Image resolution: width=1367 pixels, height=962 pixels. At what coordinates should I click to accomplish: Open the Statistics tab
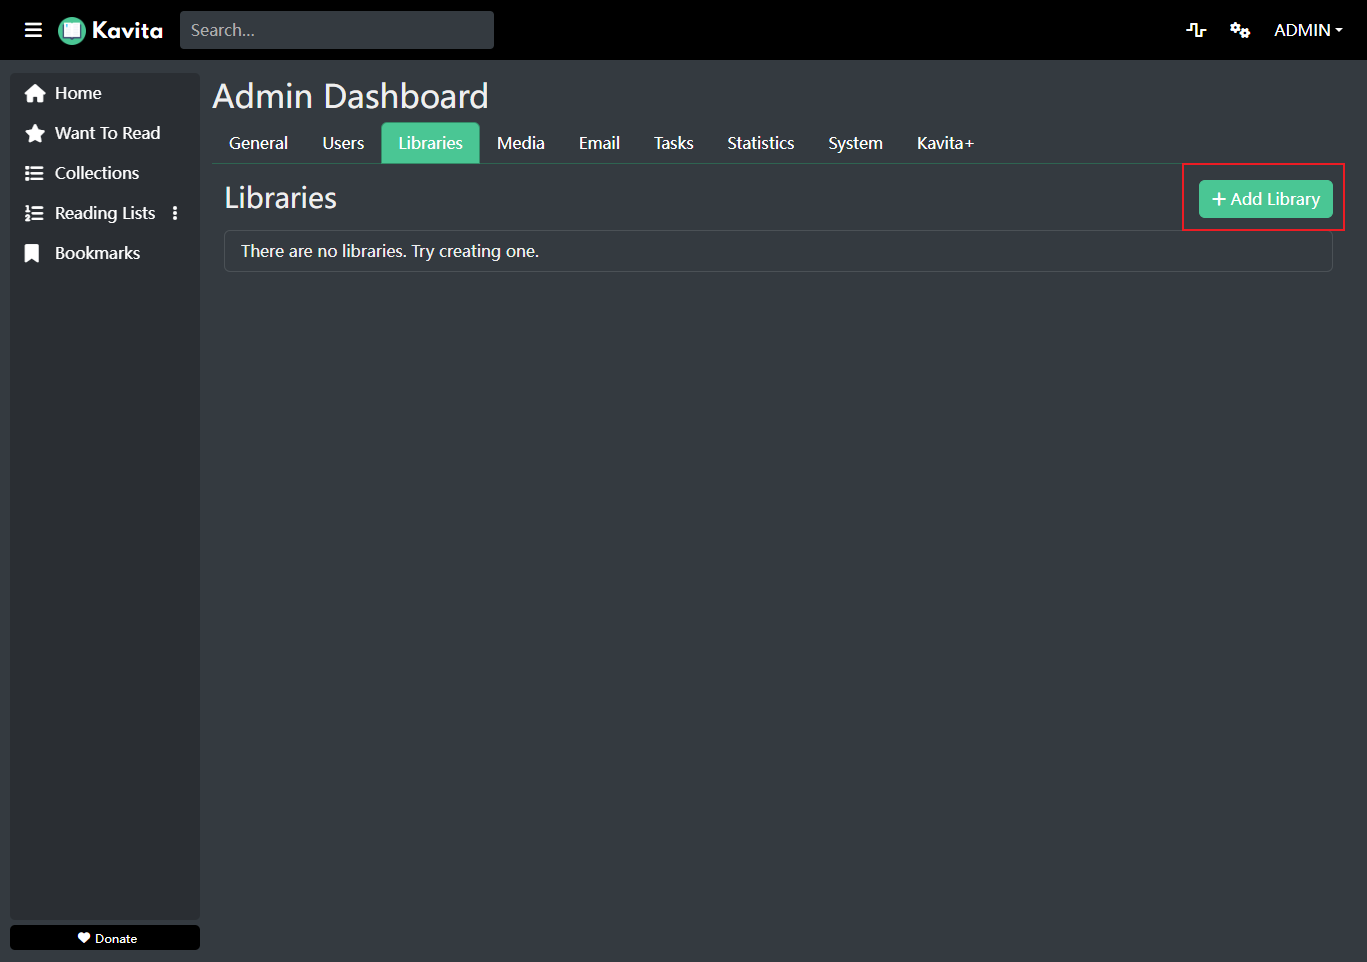[761, 143]
